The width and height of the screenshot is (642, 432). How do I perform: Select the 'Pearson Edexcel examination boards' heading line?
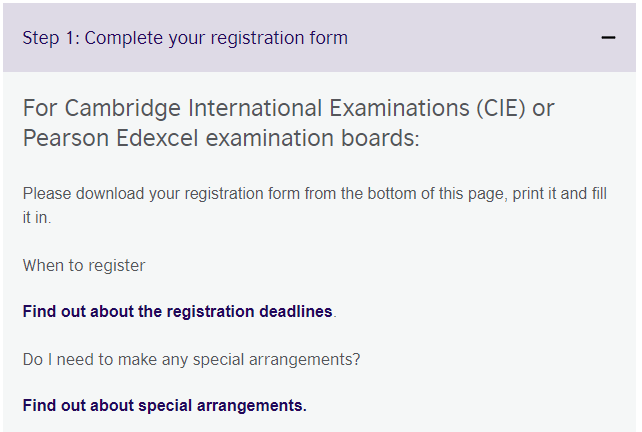(221, 138)
